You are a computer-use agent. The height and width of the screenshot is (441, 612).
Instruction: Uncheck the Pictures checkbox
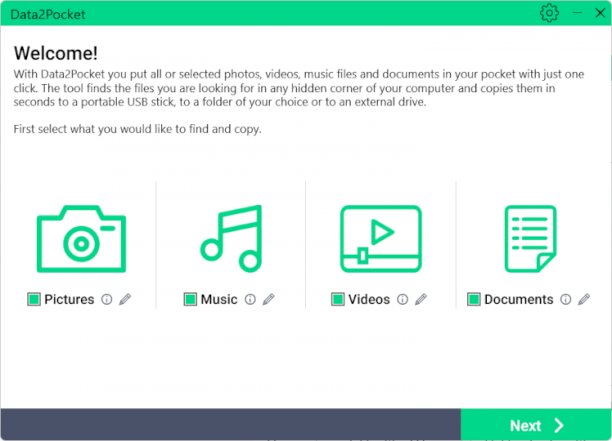tap(34, 299)
